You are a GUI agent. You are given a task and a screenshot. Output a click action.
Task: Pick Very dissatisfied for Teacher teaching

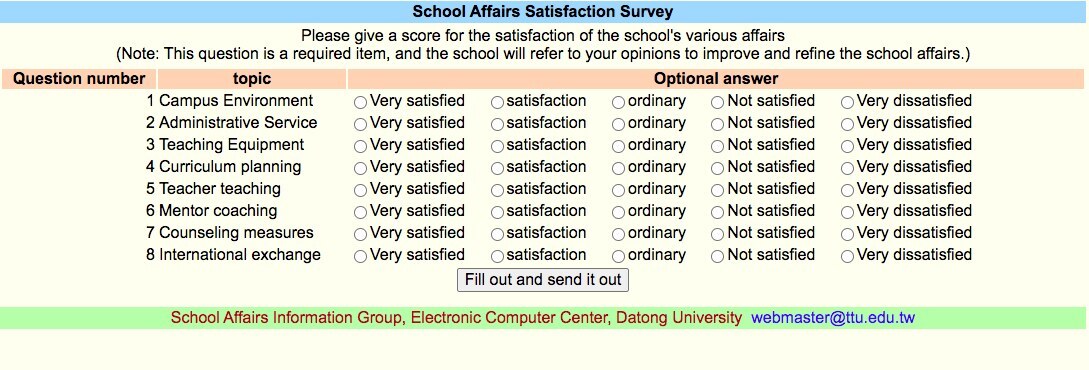(847, 190)
